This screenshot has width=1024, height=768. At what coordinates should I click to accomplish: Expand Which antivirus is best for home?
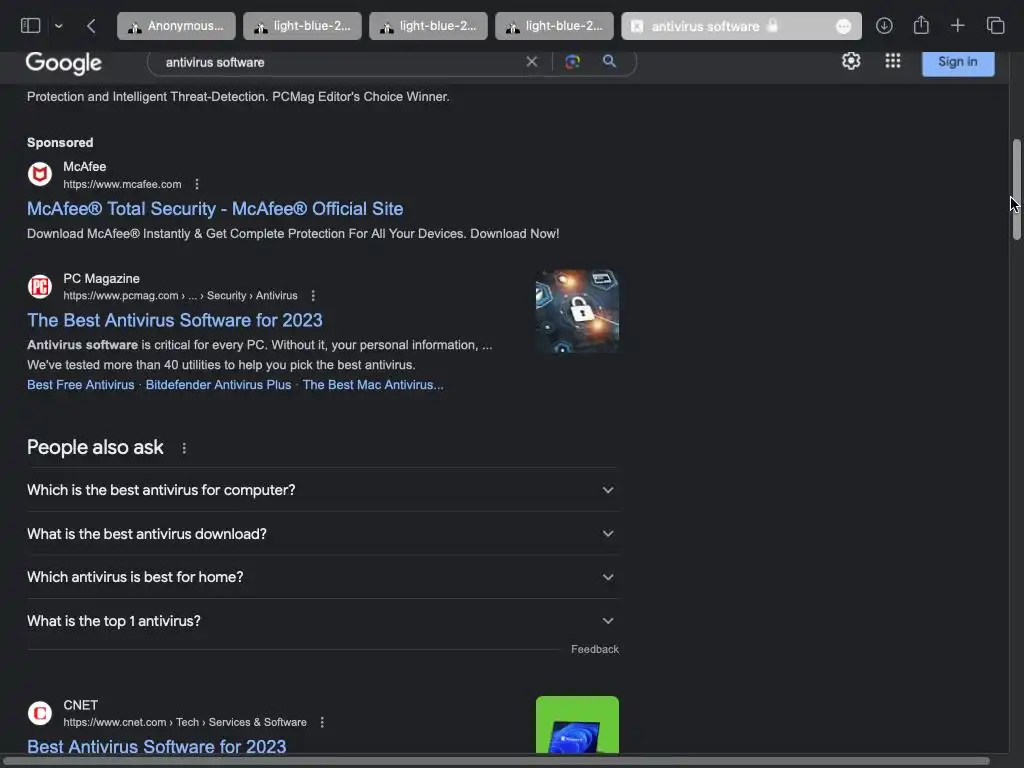pos(323,577)
